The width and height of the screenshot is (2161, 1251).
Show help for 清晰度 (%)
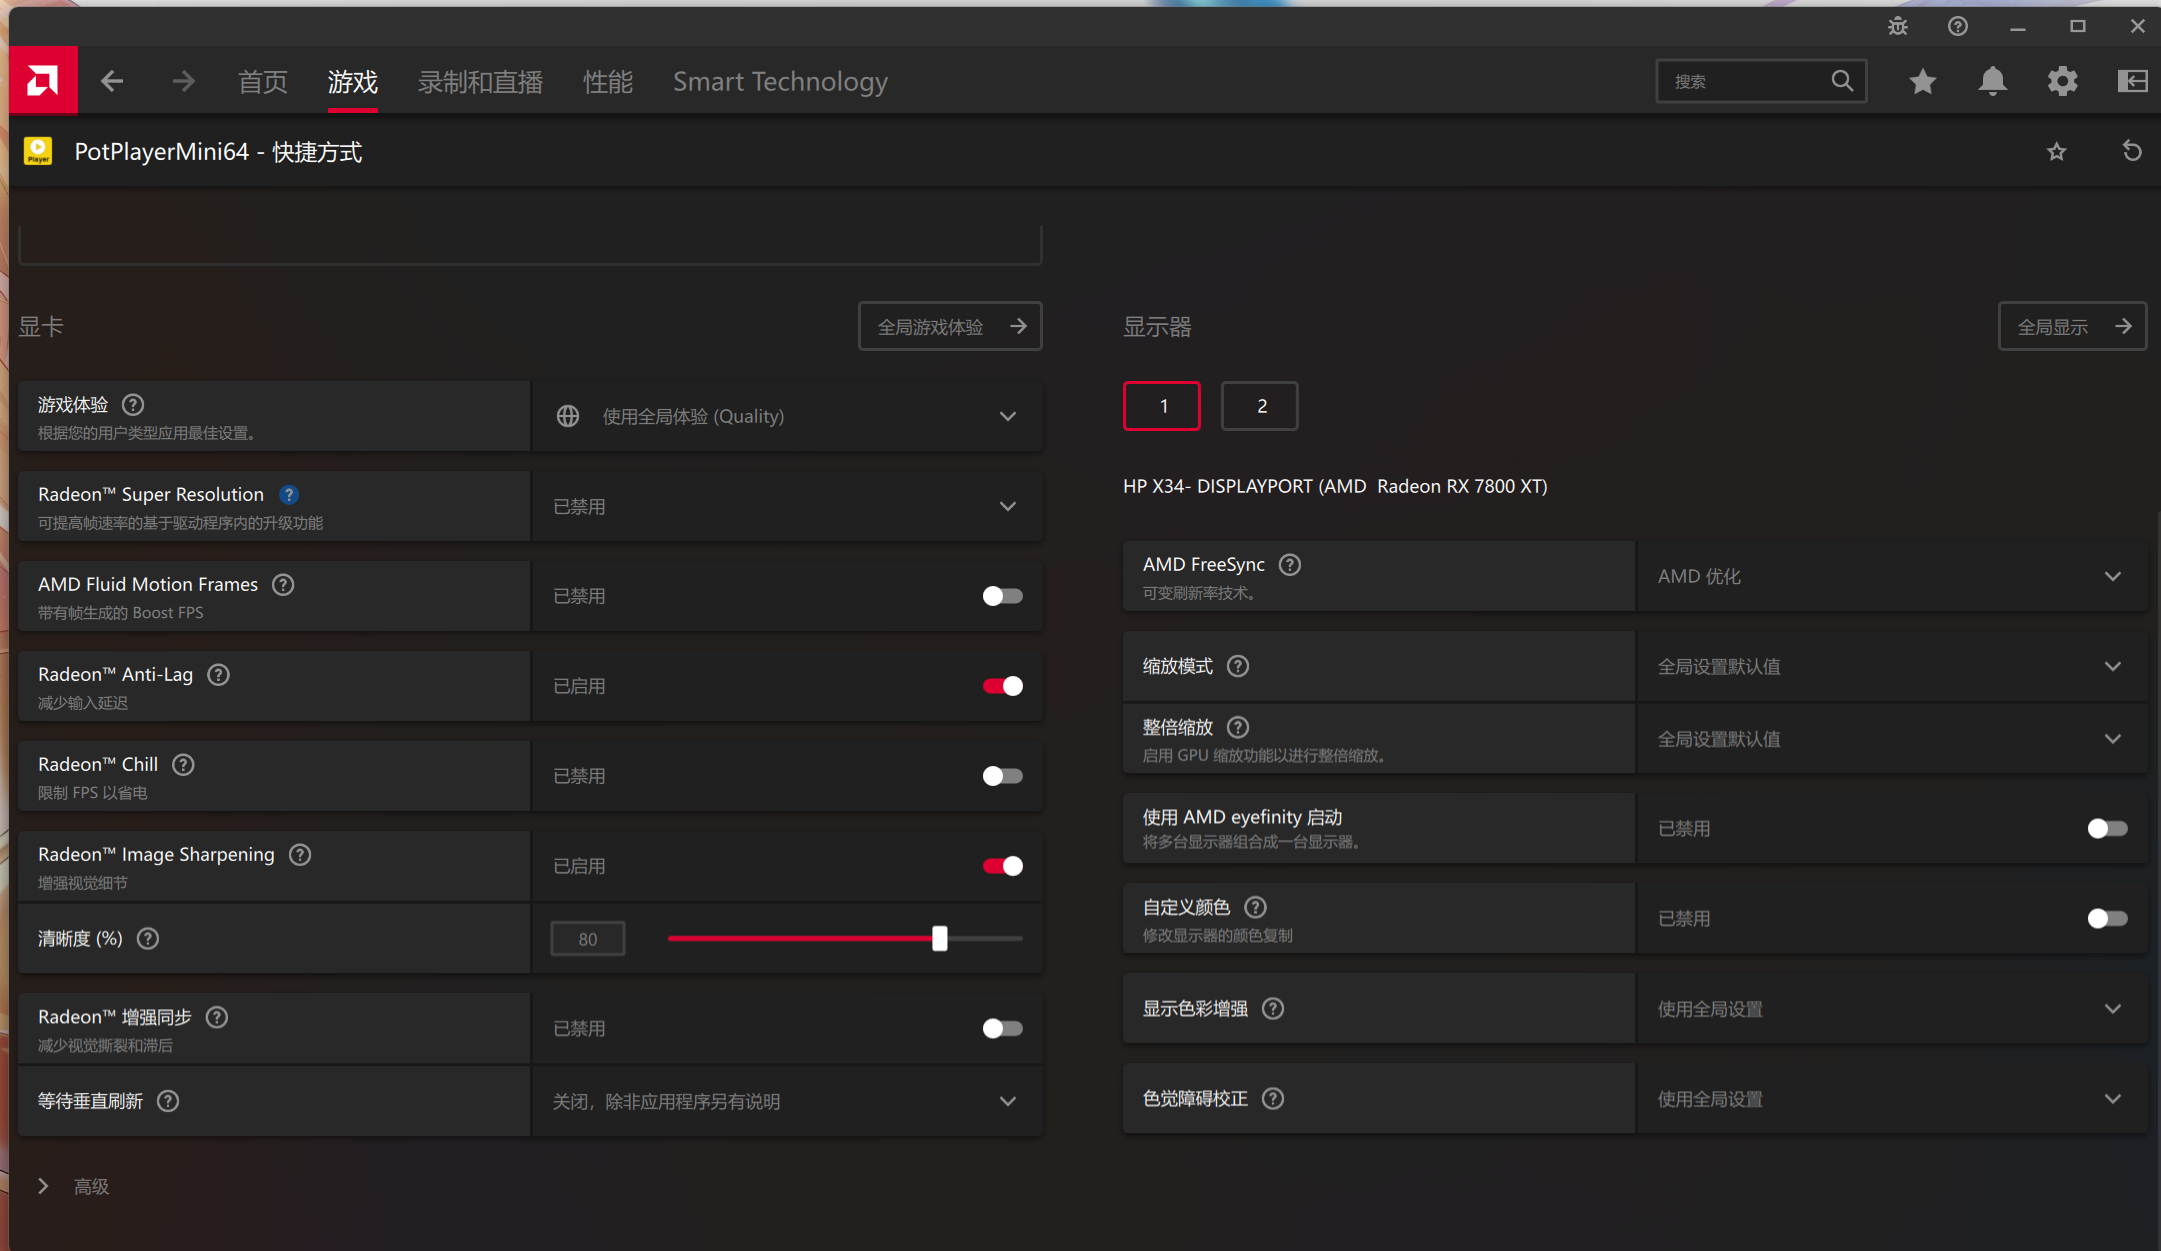148,939
